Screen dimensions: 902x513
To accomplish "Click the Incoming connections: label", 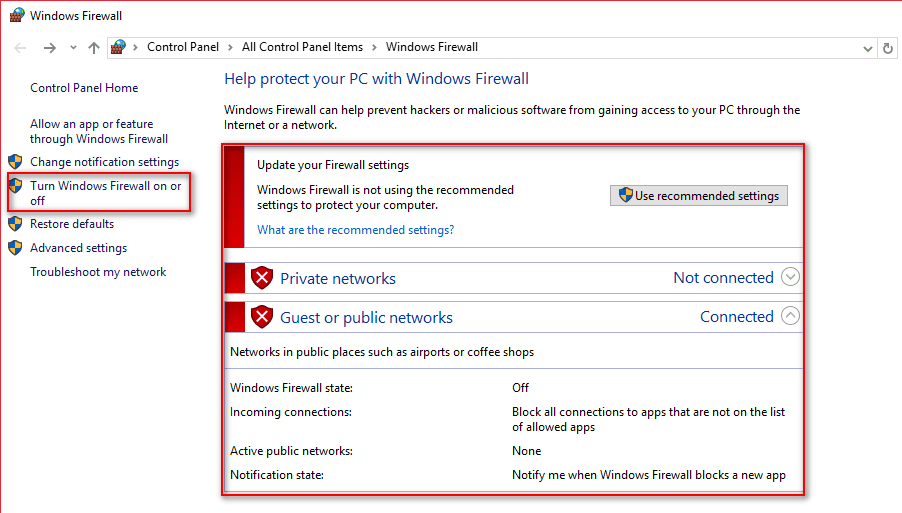I will point(291,412).
